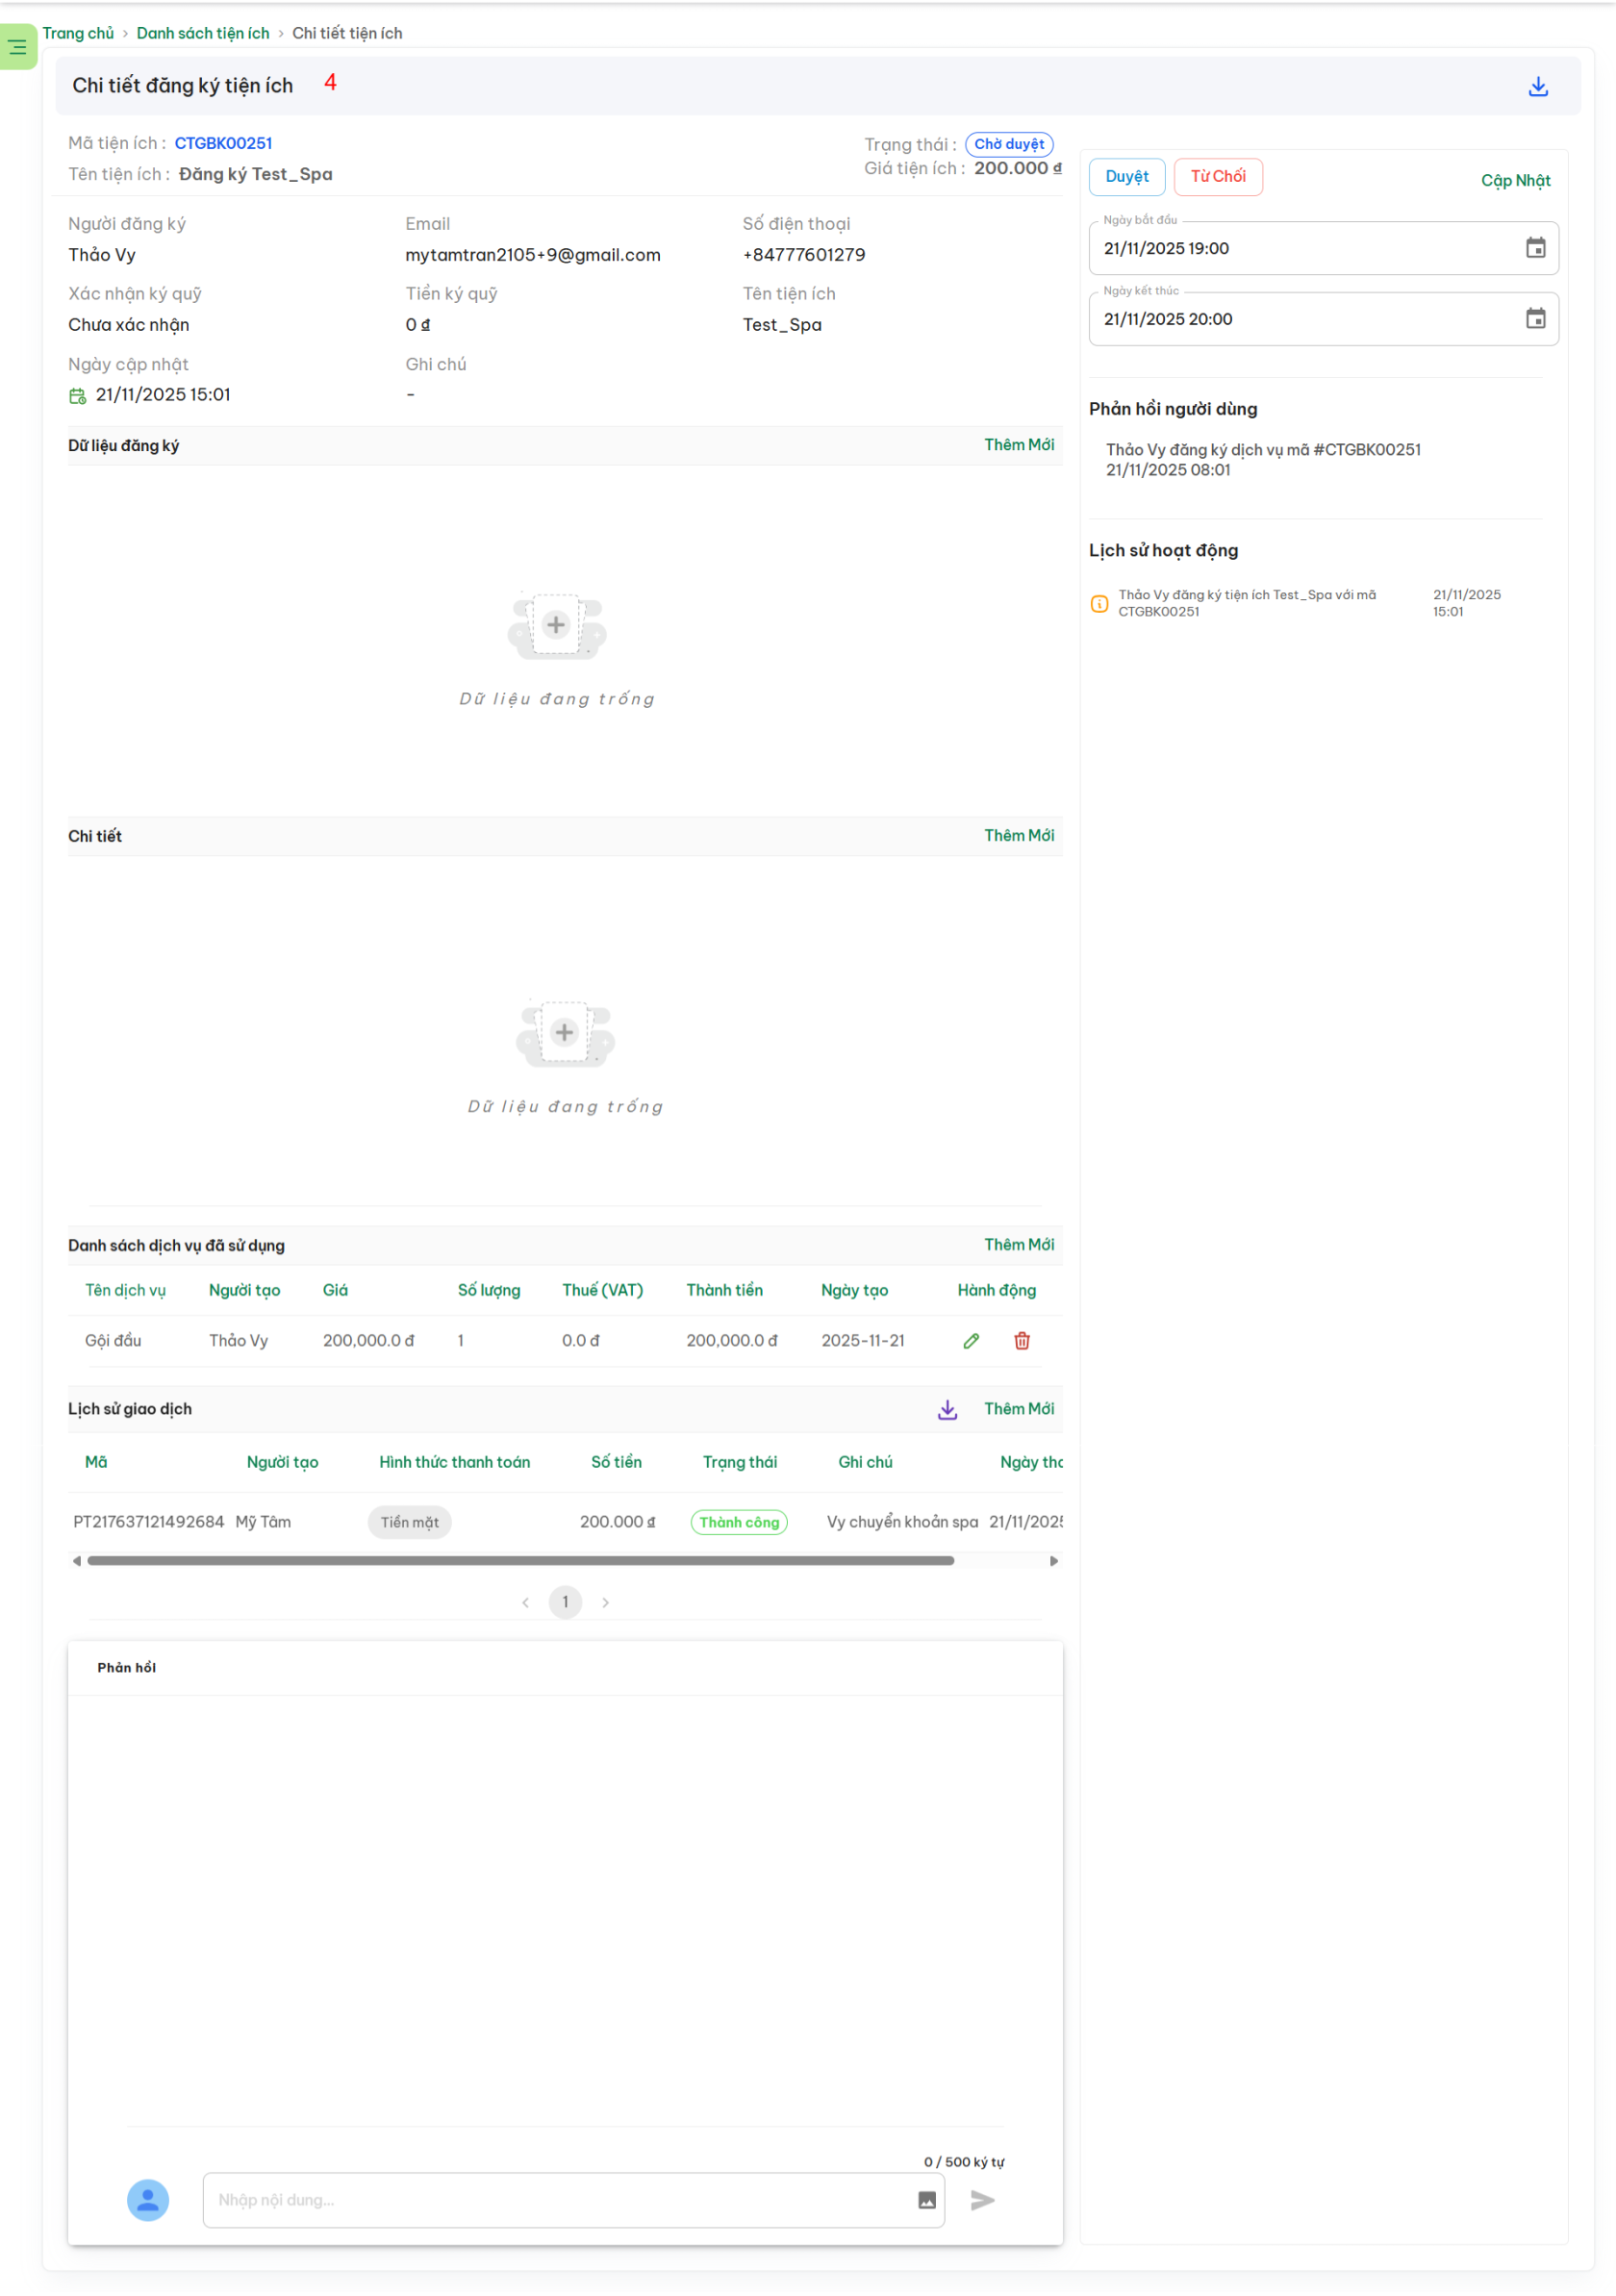The width and height of the screenshot is (1616, 2296).
Task: Download the utility registration details file
Action: 1537,87
